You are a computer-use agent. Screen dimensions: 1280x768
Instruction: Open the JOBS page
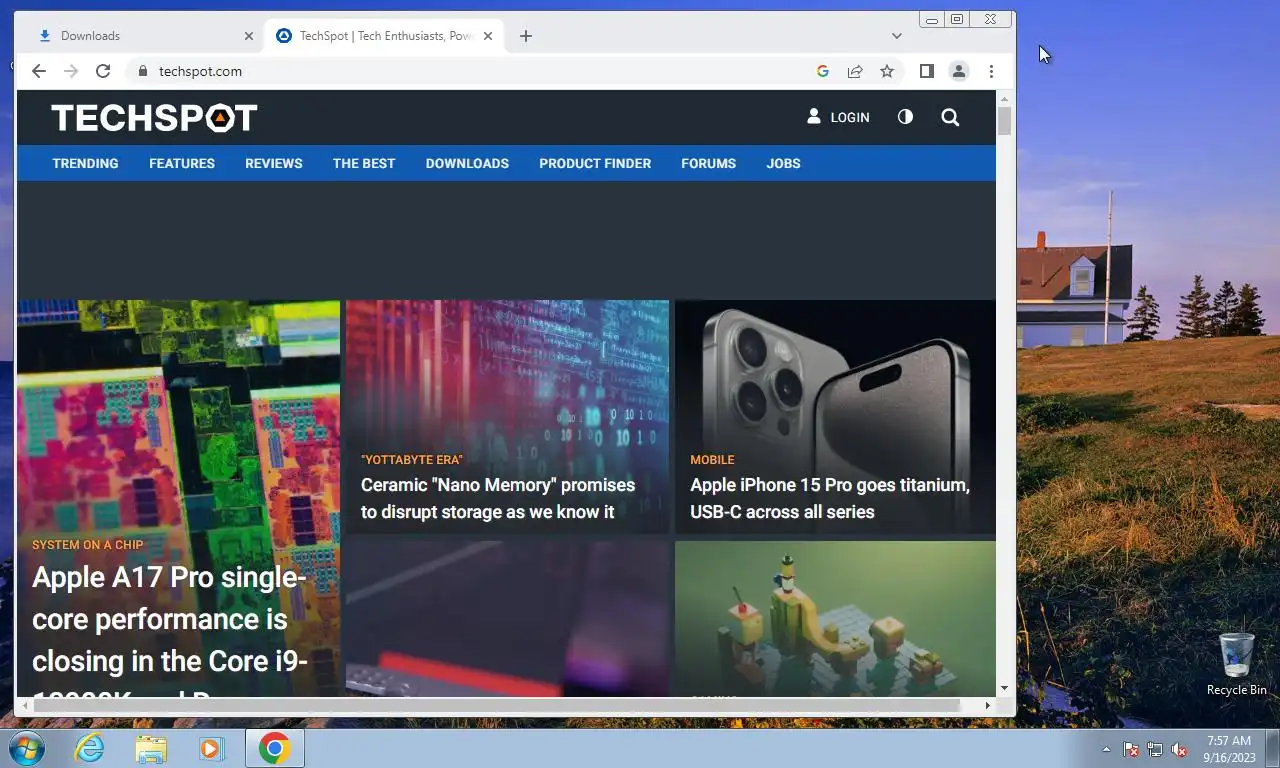[783, 163]
